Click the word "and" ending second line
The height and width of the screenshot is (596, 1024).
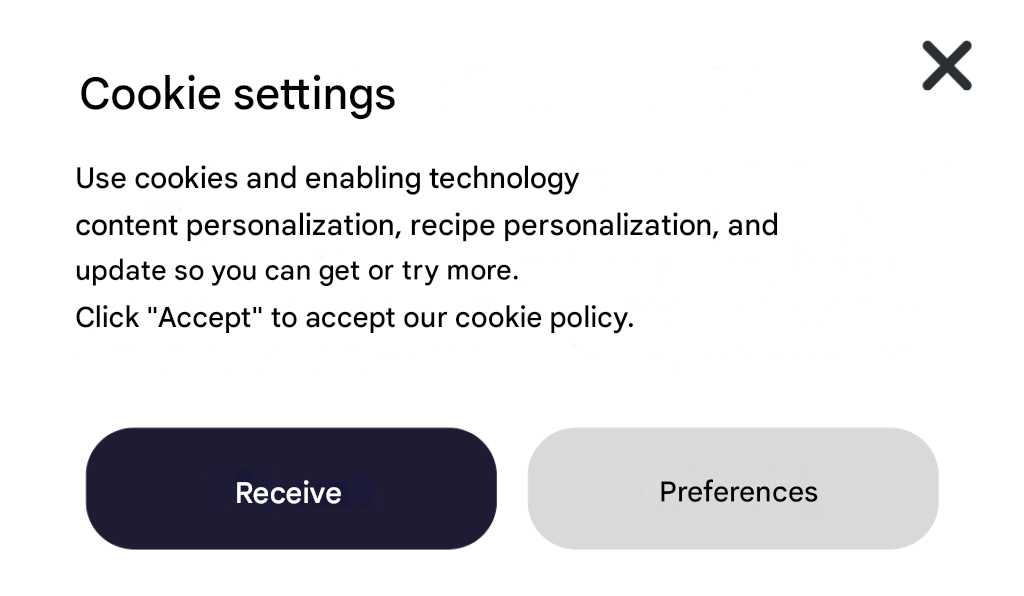753,225
